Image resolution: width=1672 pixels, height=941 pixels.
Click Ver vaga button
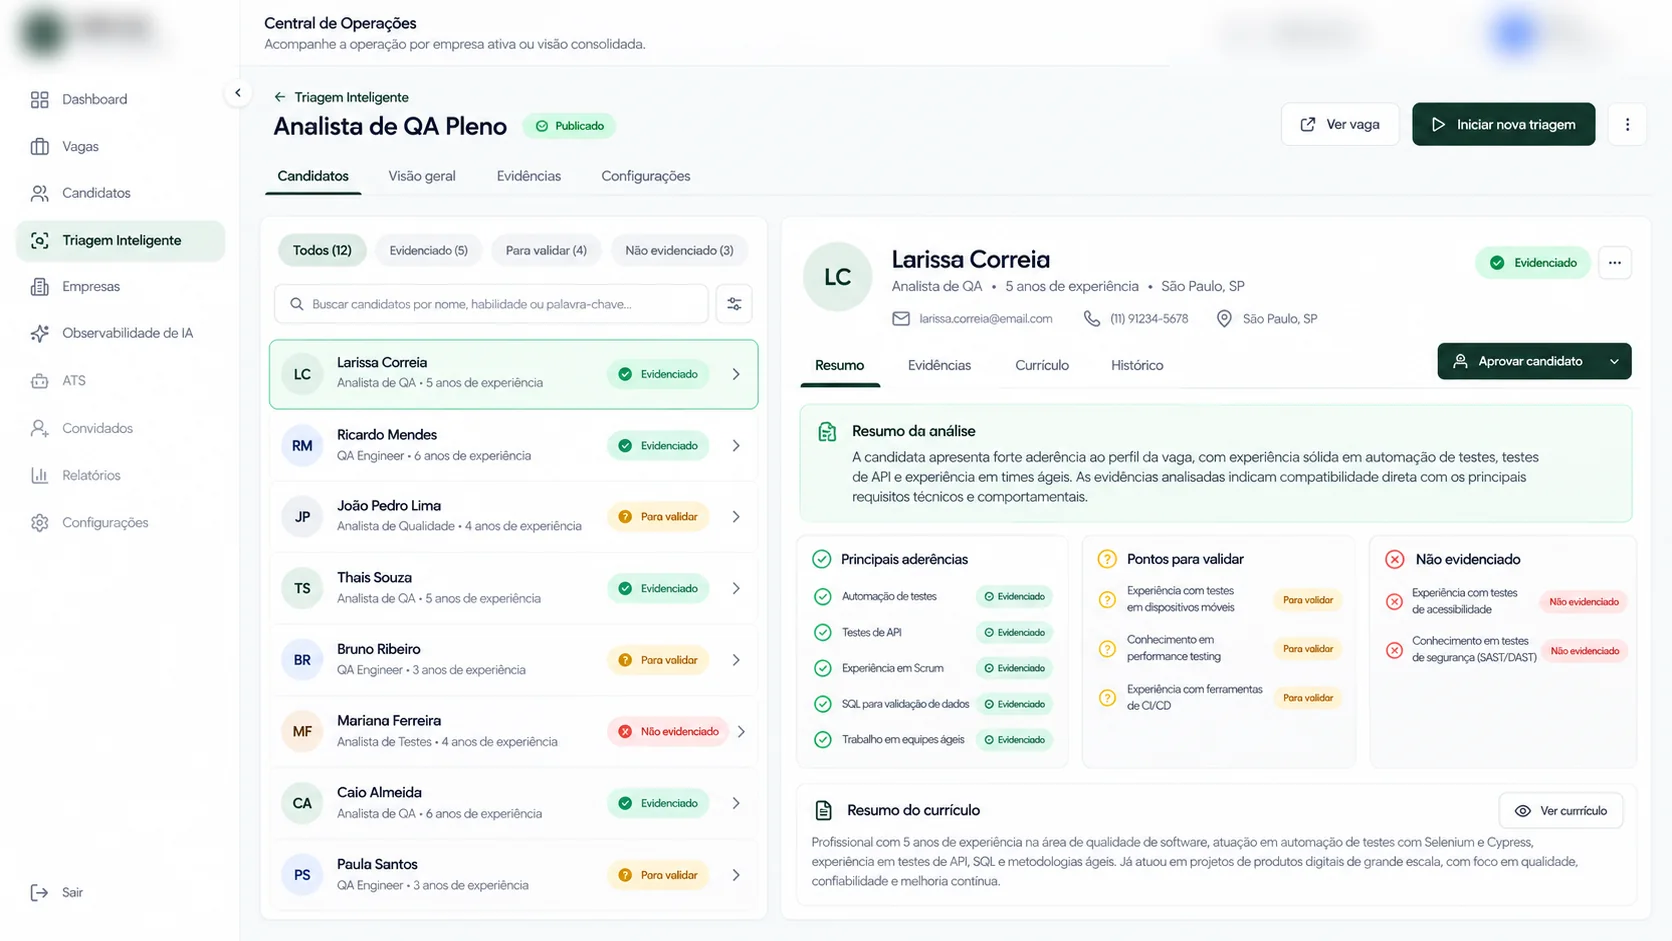coord(1340,124)
